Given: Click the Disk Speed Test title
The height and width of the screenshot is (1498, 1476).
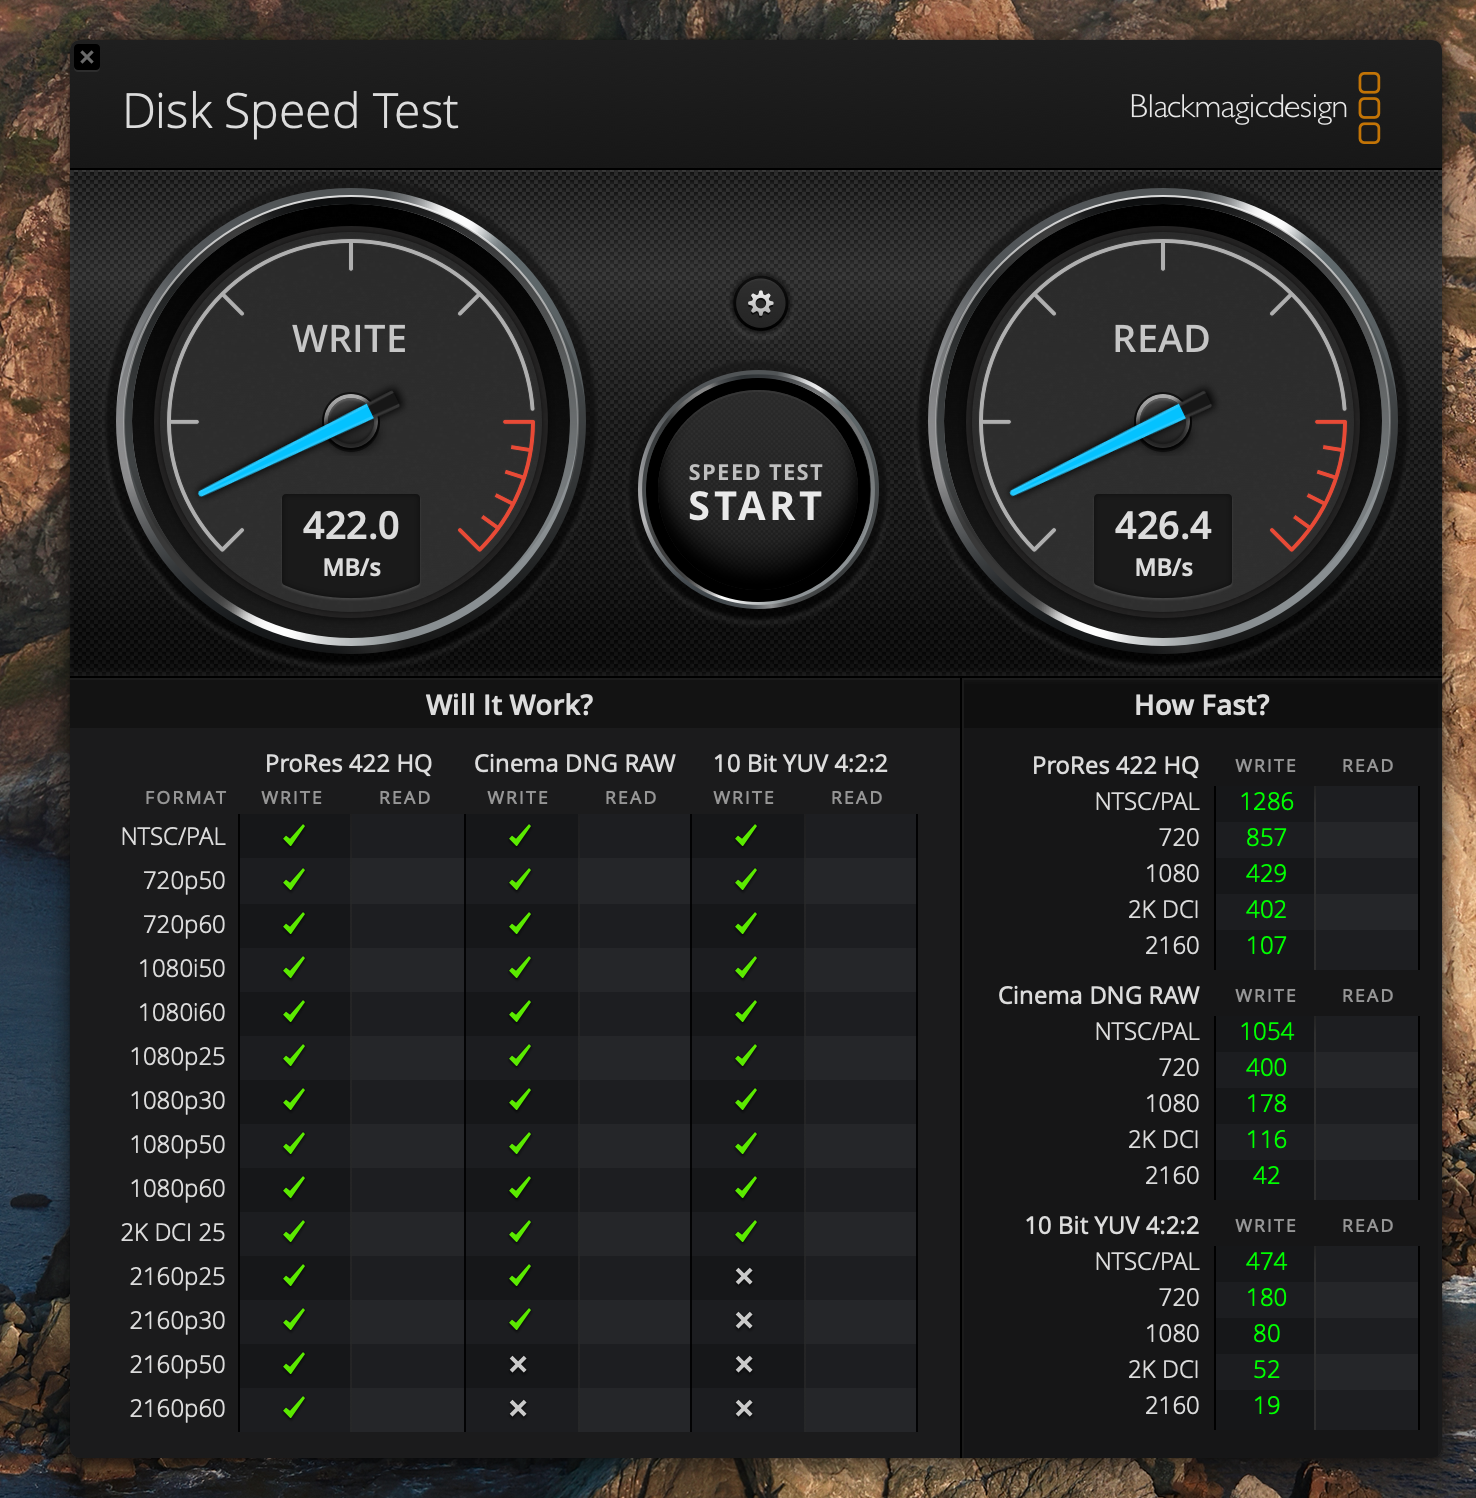Looking at the screenshot, I should [x=291, y=111].
